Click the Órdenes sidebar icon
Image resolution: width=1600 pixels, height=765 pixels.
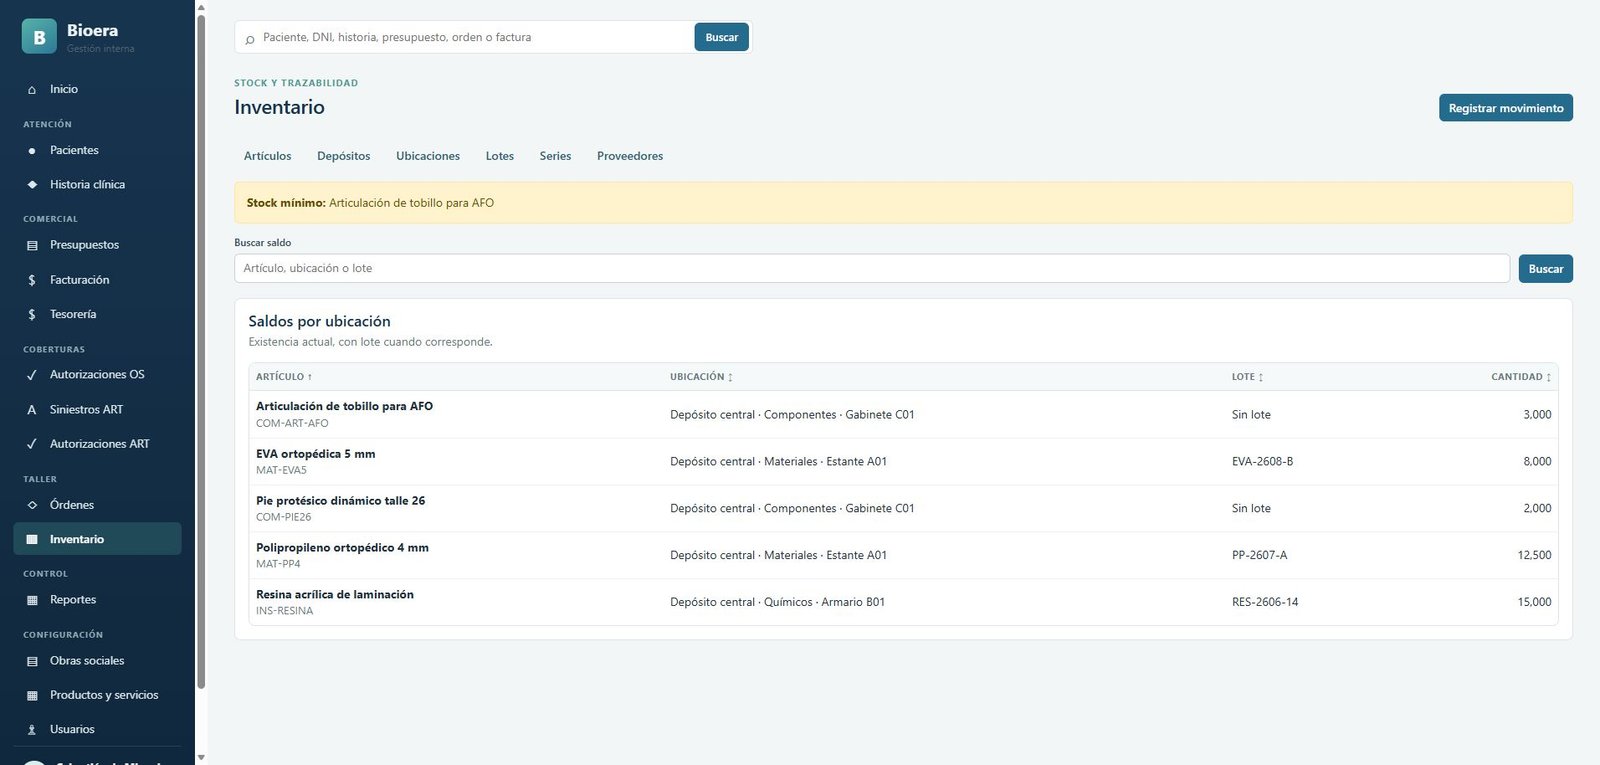tap(32, 505)
